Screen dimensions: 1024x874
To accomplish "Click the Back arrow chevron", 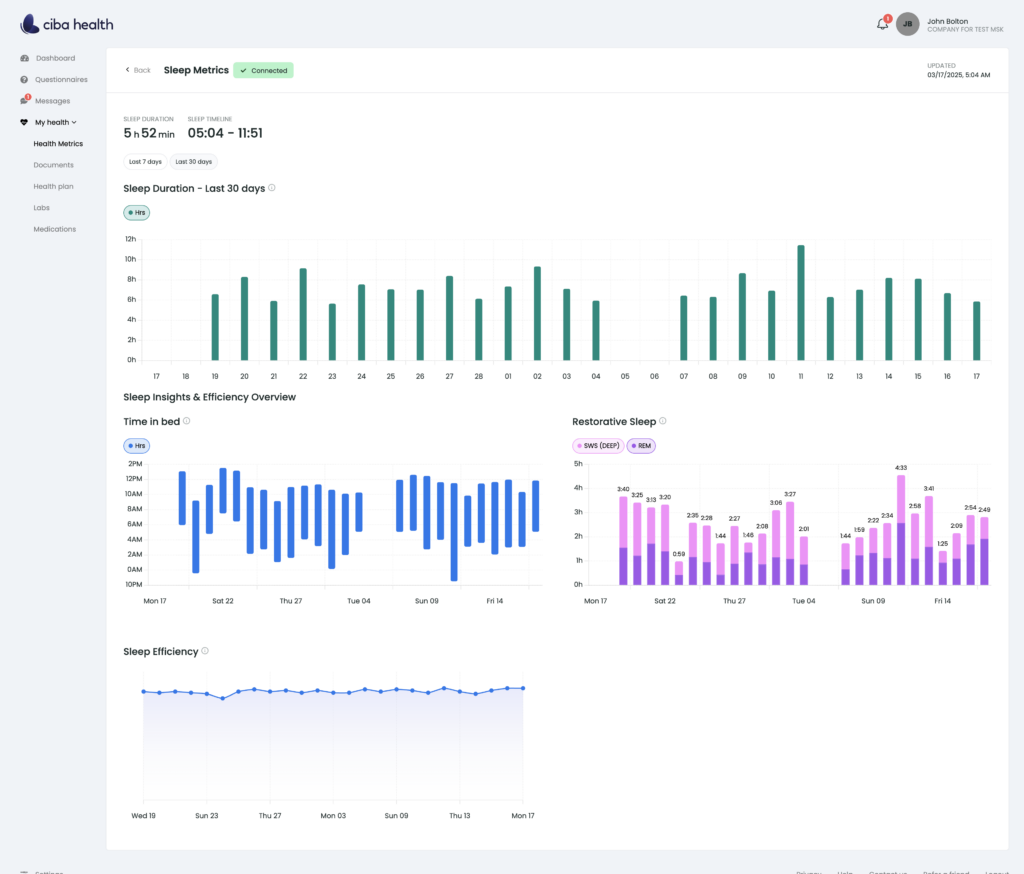I will pos(127,70).
